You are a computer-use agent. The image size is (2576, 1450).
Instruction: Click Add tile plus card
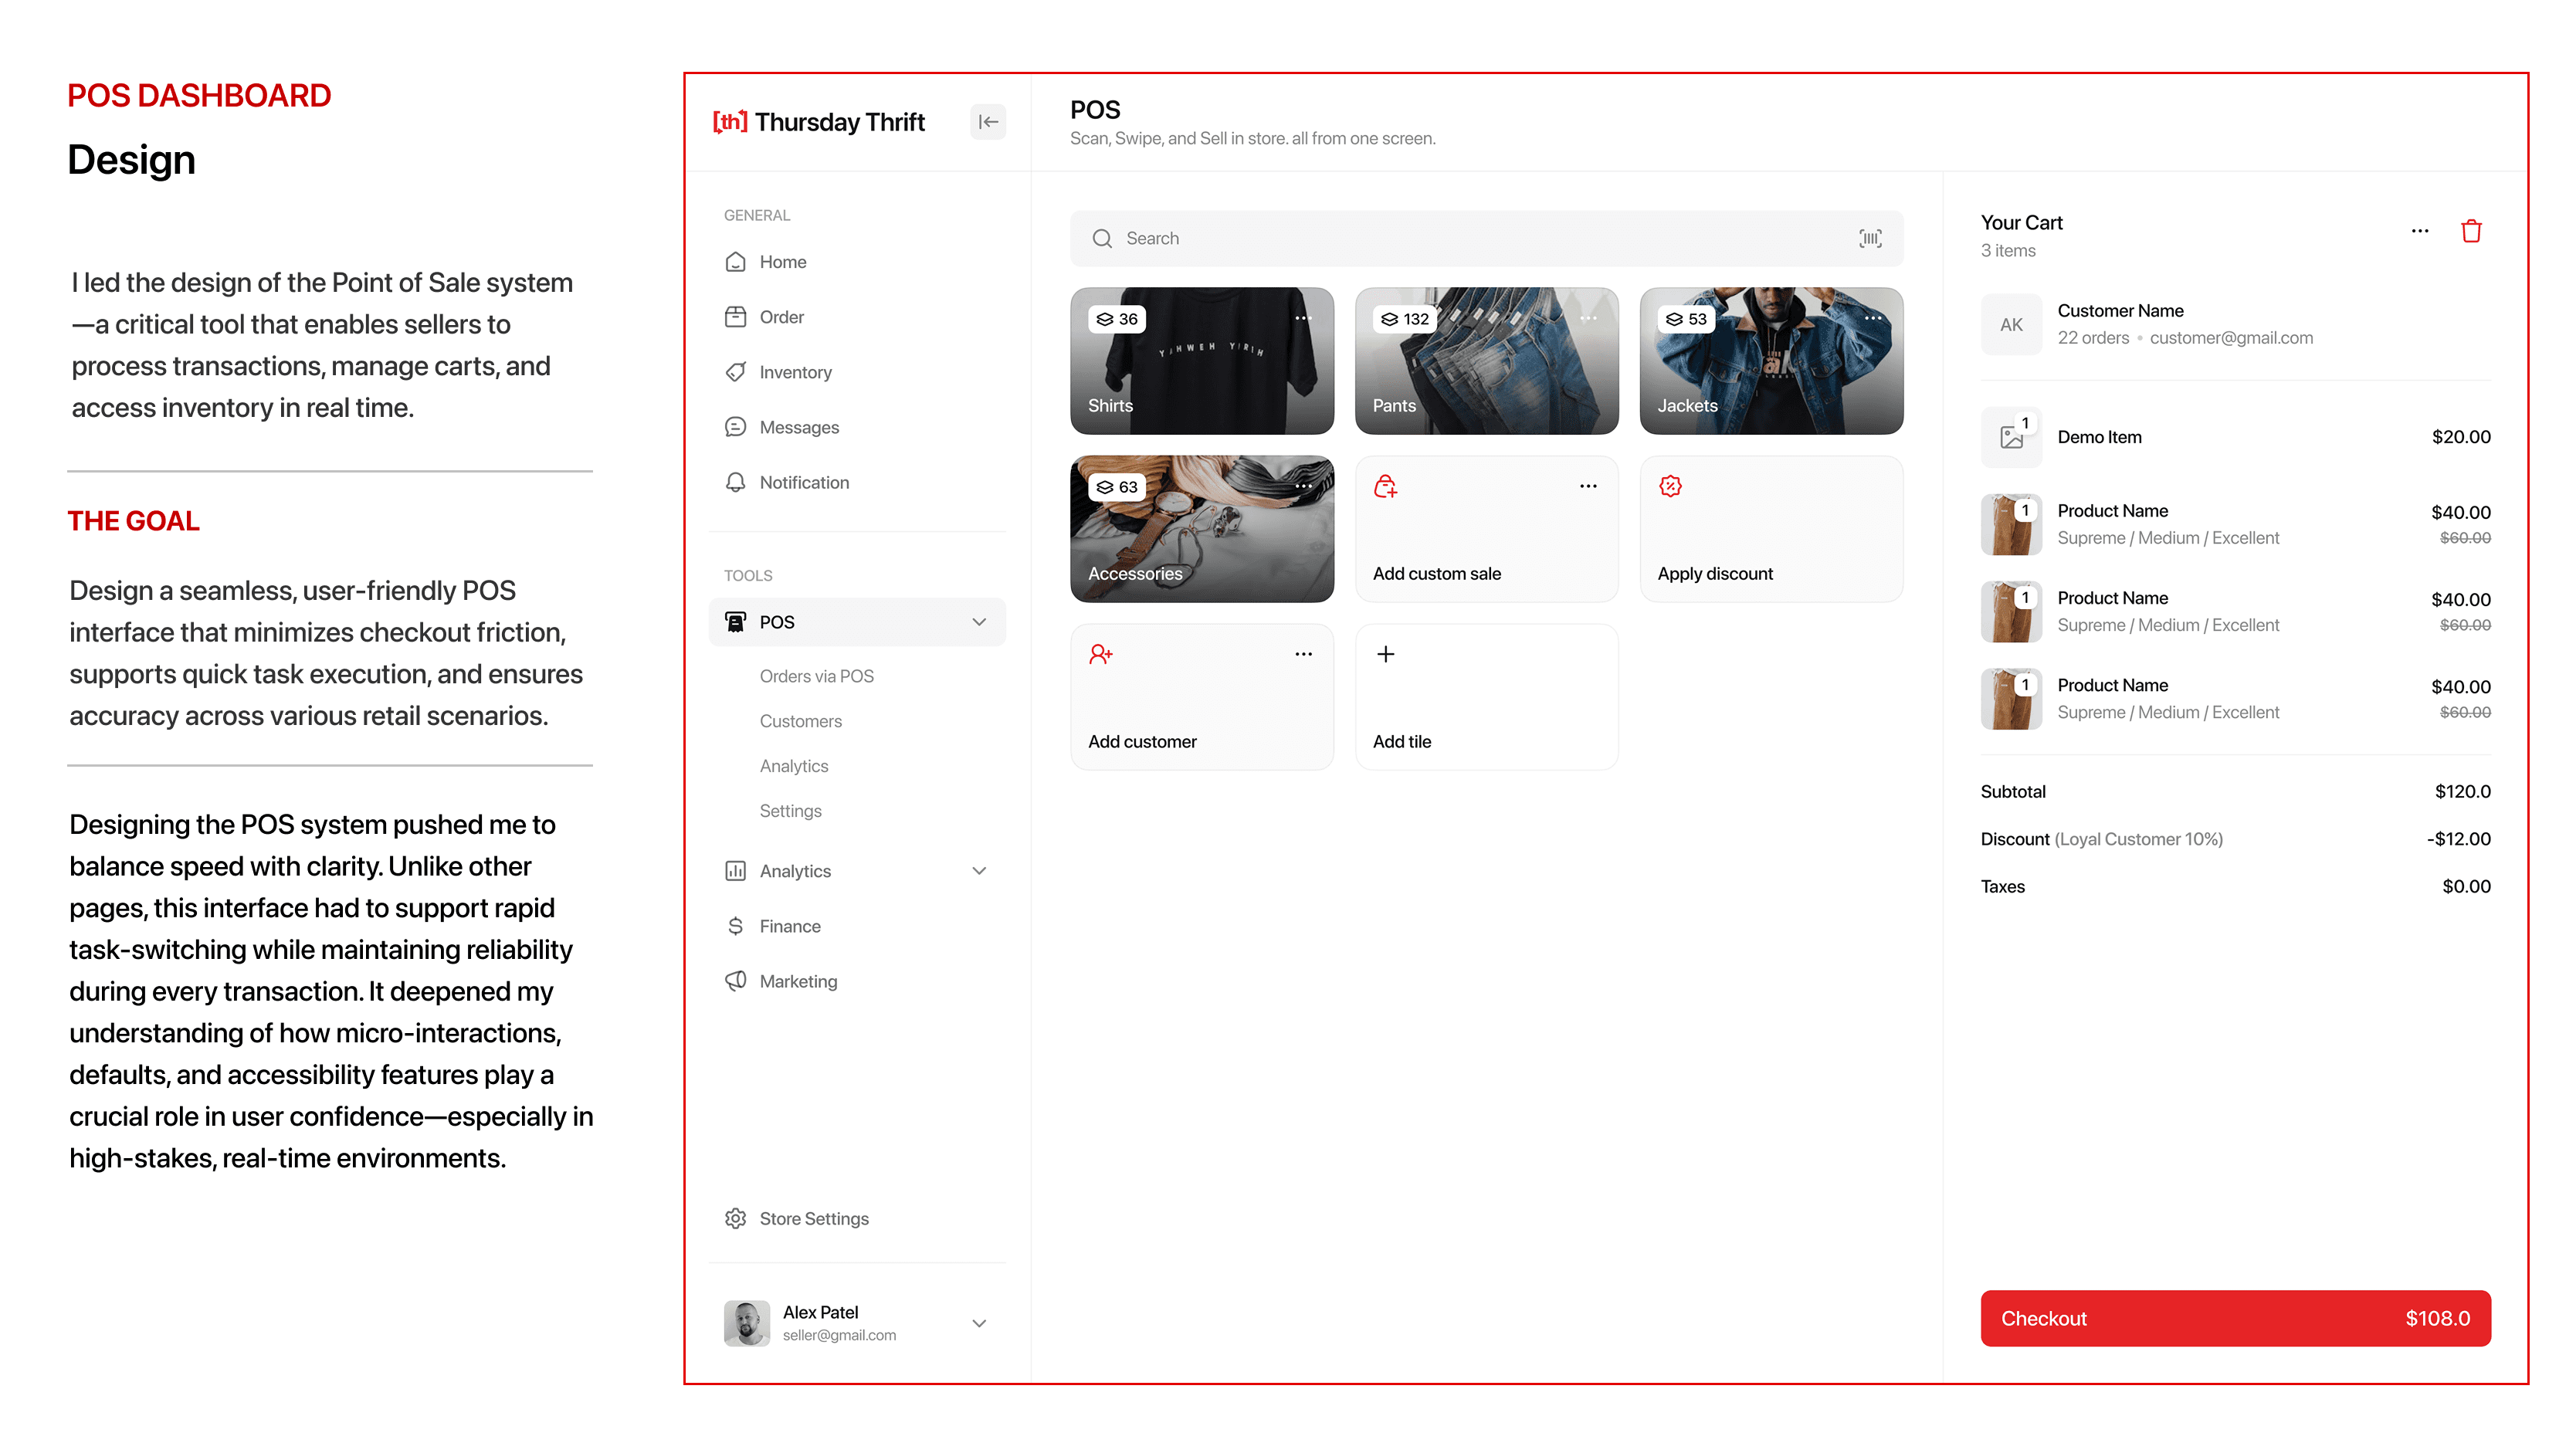point(1485,697)
